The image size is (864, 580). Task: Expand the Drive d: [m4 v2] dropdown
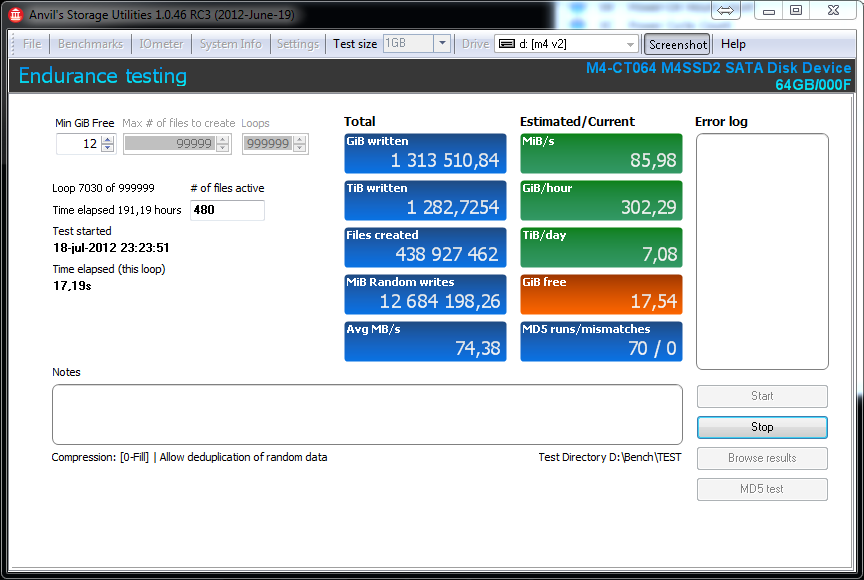point(630,44)
